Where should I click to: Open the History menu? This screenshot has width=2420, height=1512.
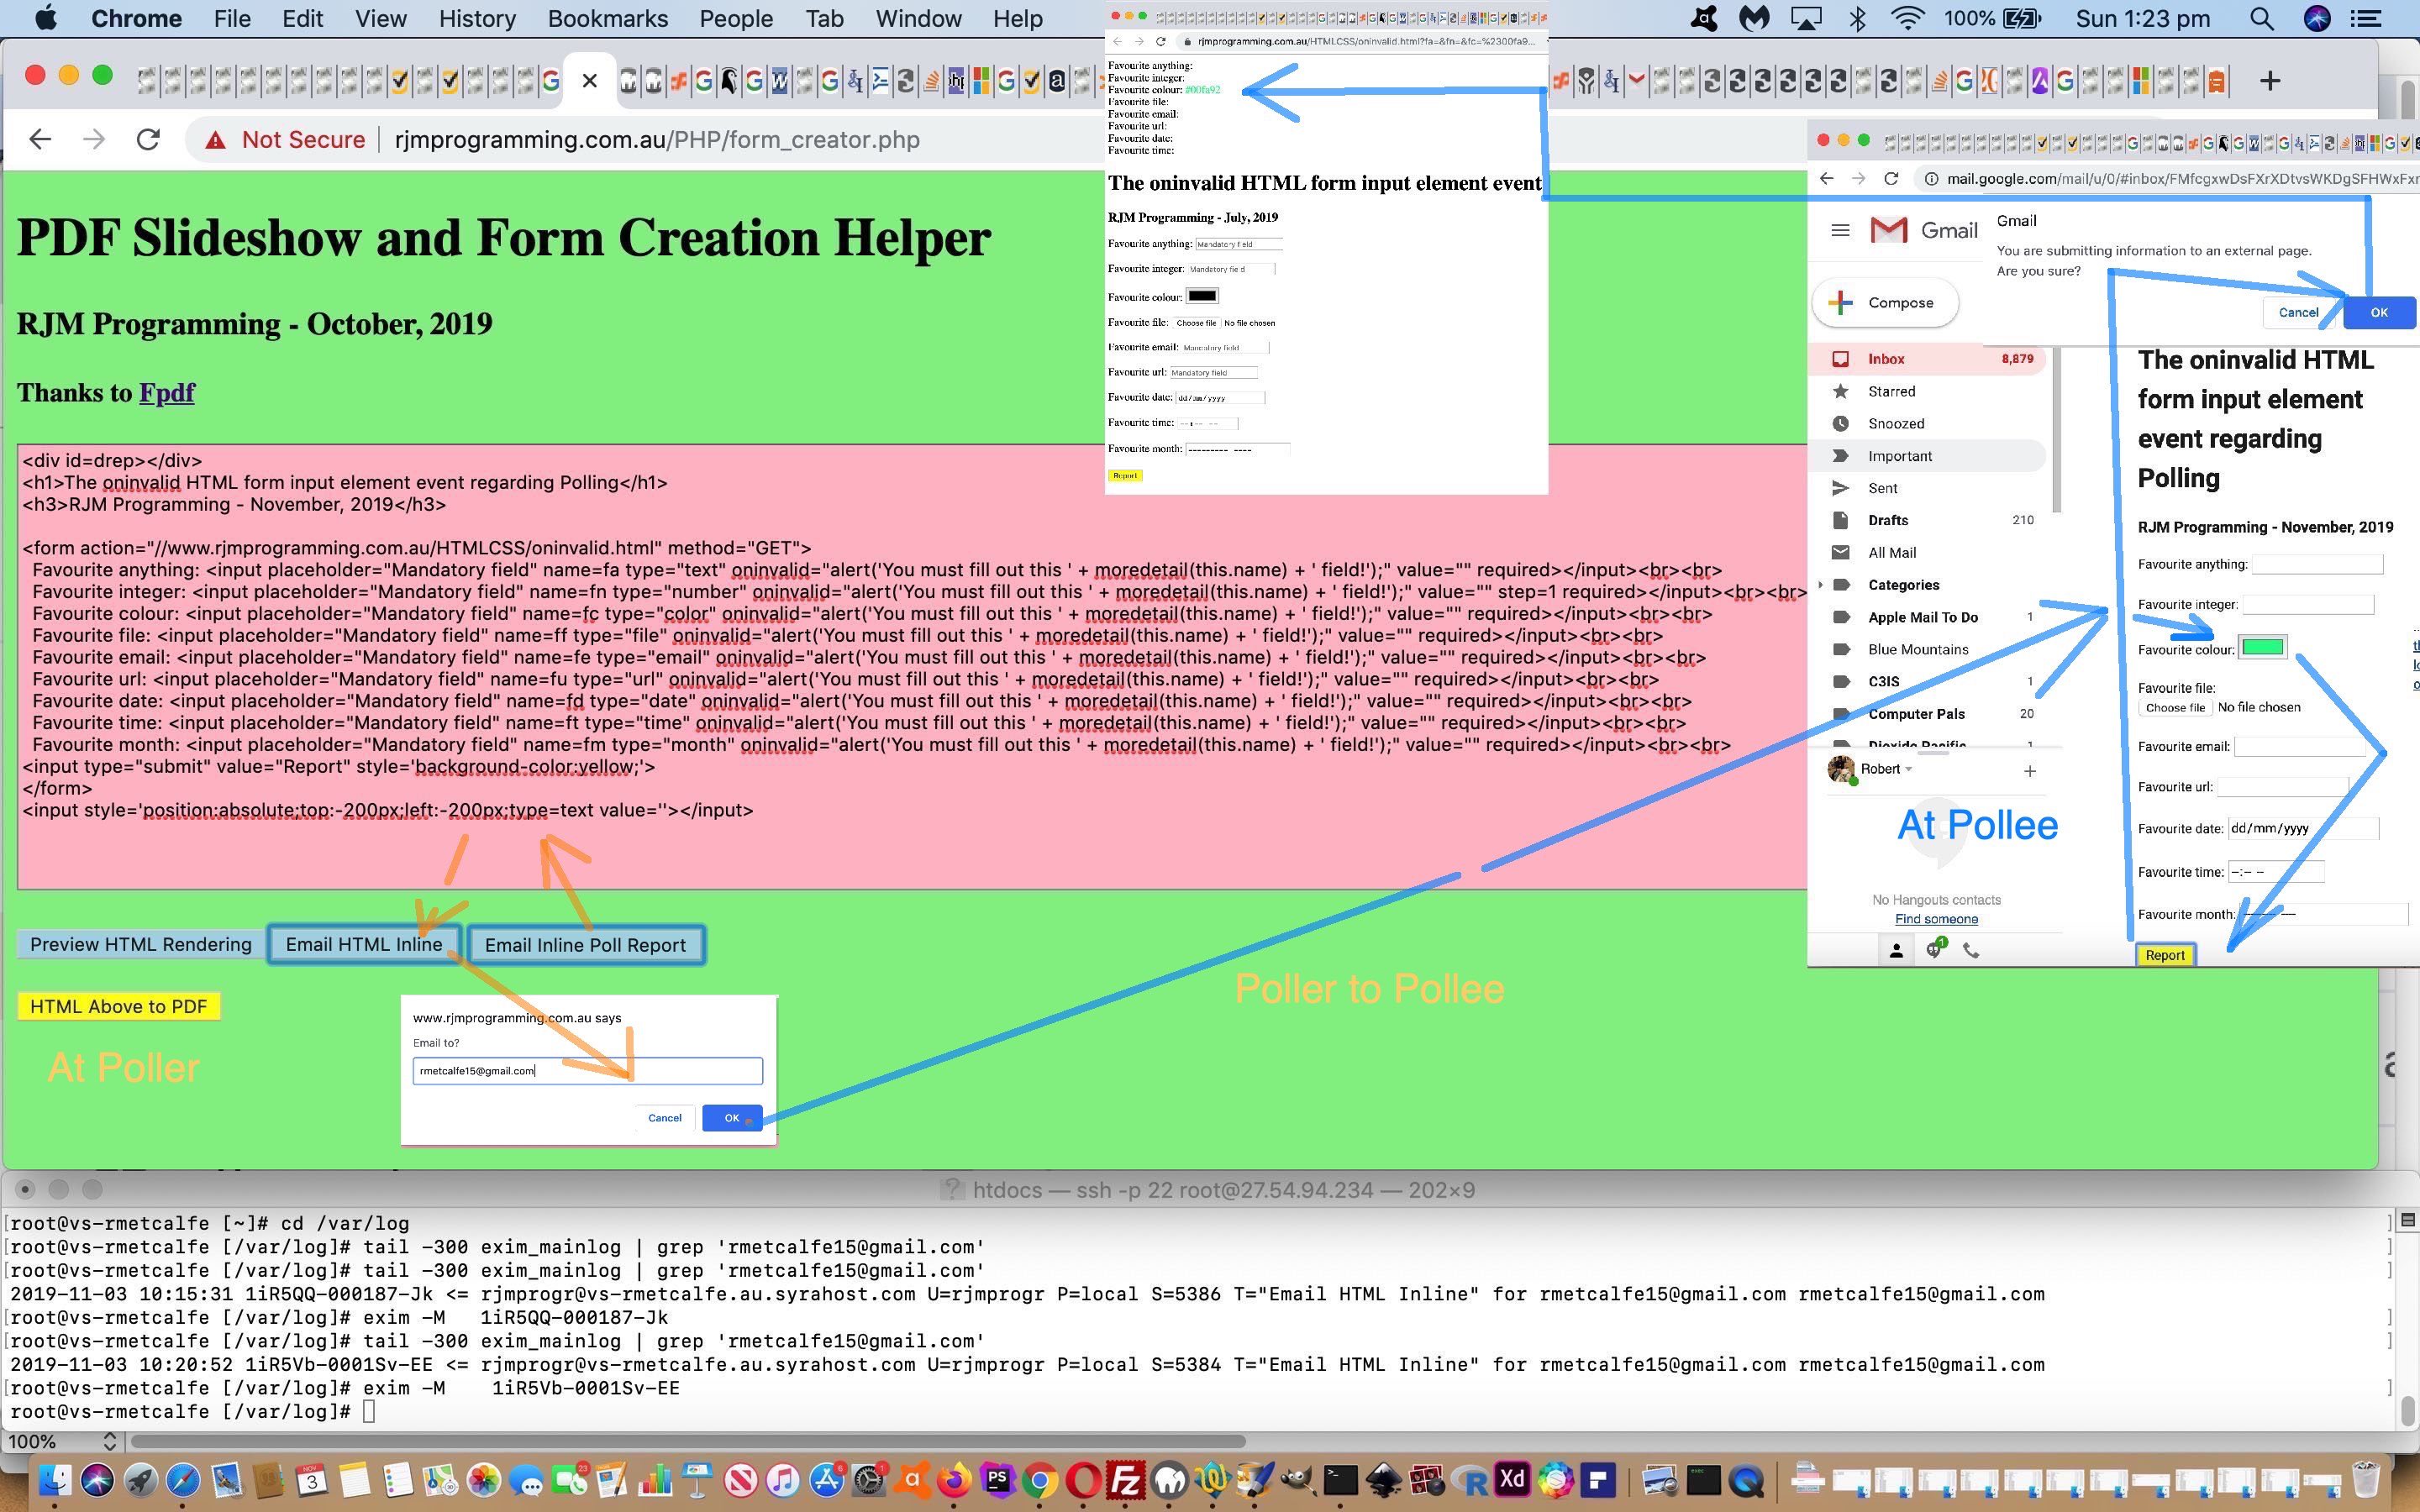pos(477,19)
